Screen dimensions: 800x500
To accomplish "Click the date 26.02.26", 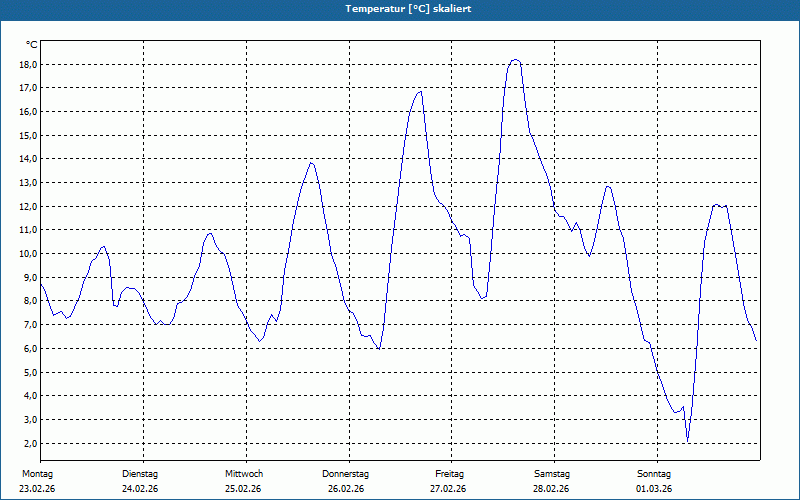I will tap(346, 489).
